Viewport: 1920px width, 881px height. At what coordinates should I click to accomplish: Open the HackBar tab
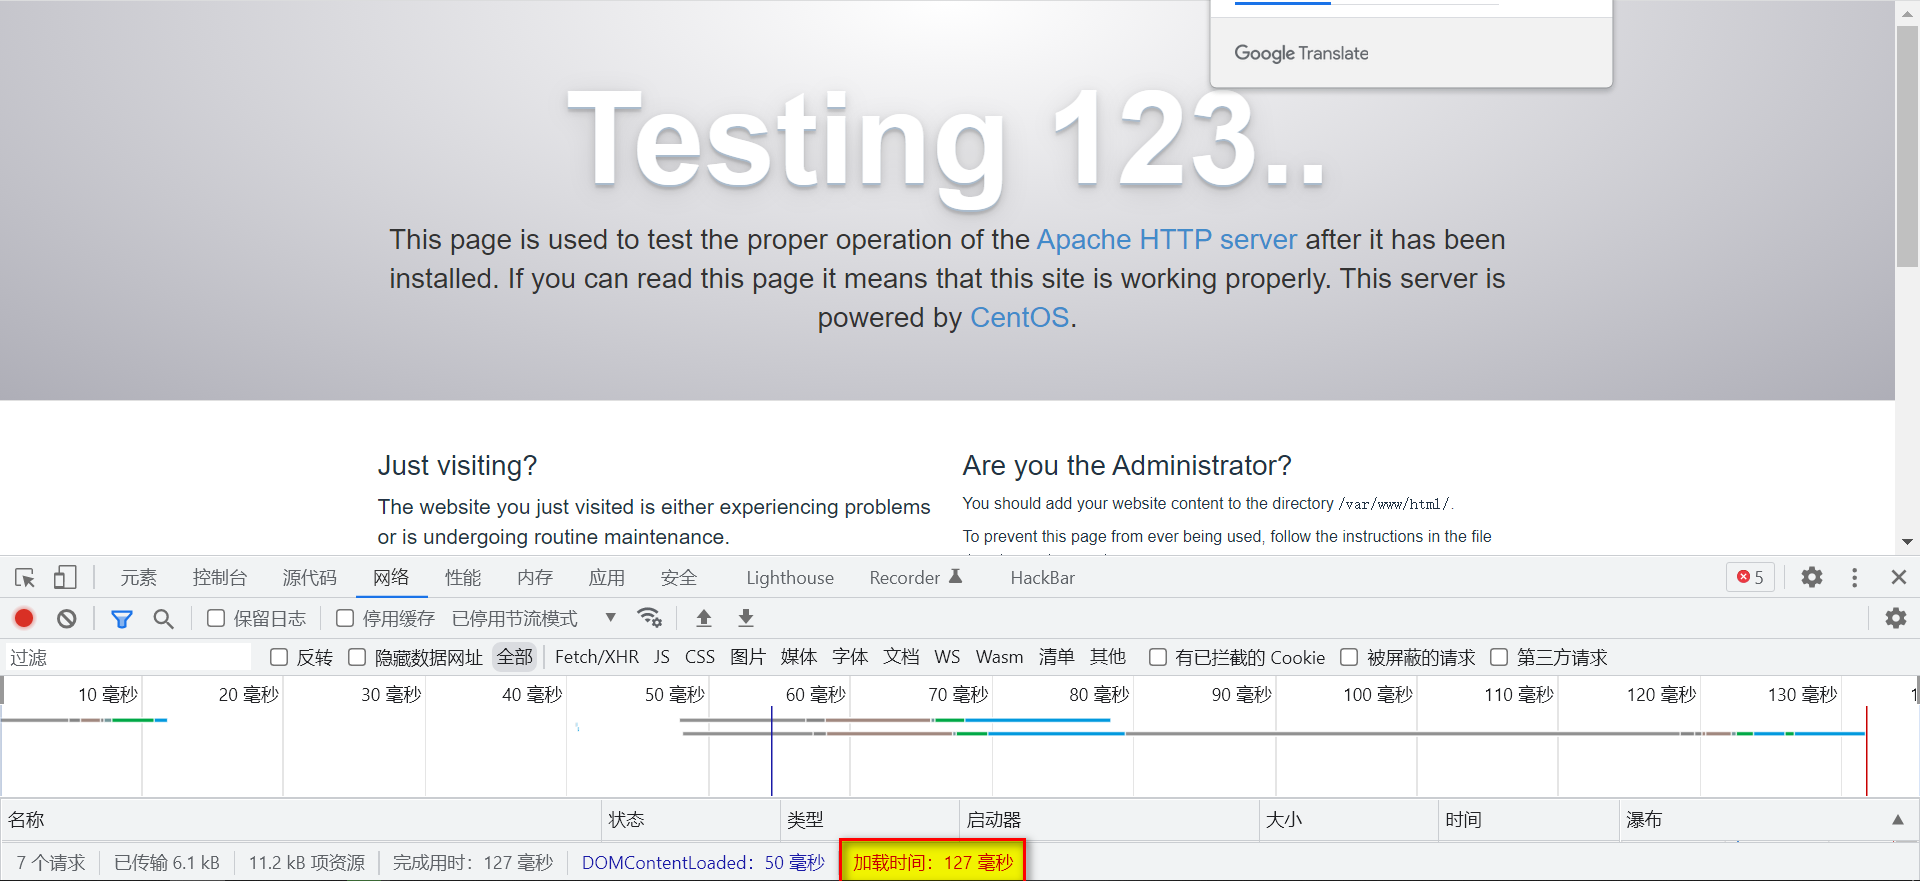(x=1043, y=578)
